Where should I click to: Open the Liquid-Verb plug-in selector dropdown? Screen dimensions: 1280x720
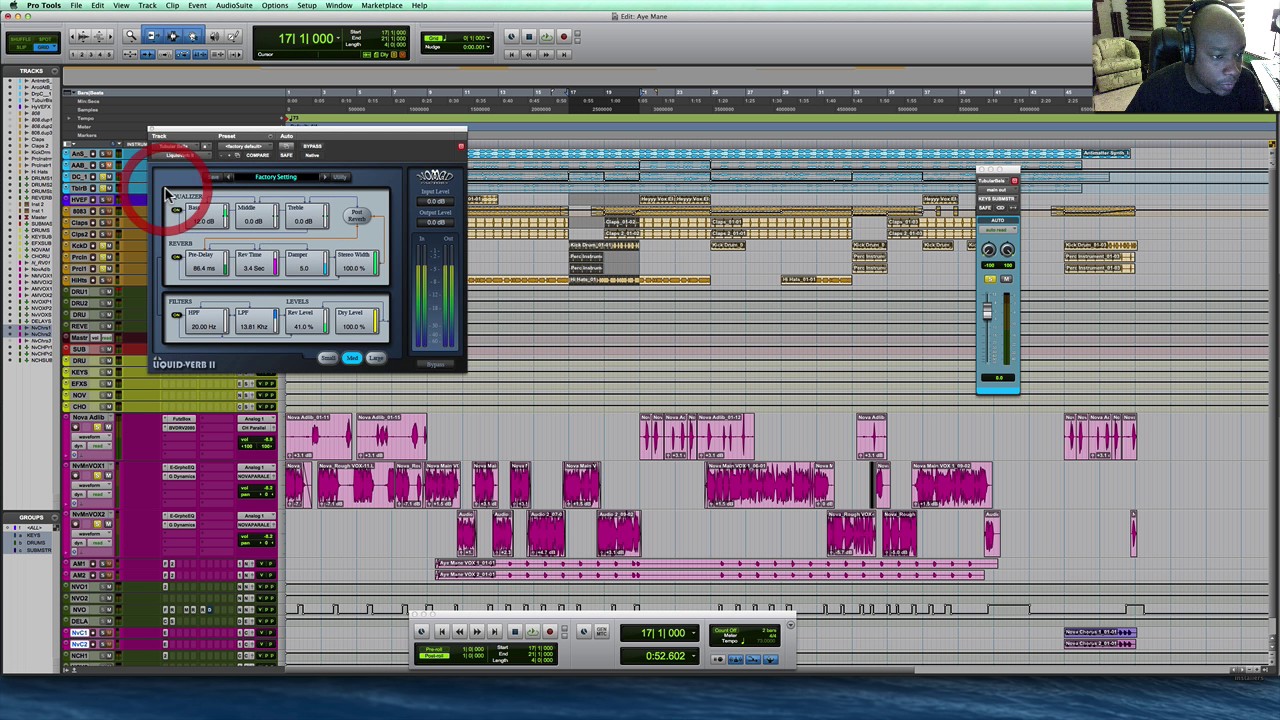(x=181, y=155)
